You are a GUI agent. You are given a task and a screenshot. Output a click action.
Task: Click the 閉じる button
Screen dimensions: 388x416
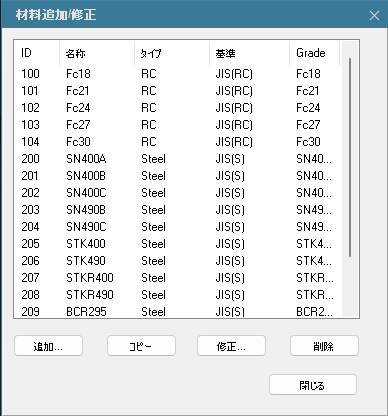[313, 385]
